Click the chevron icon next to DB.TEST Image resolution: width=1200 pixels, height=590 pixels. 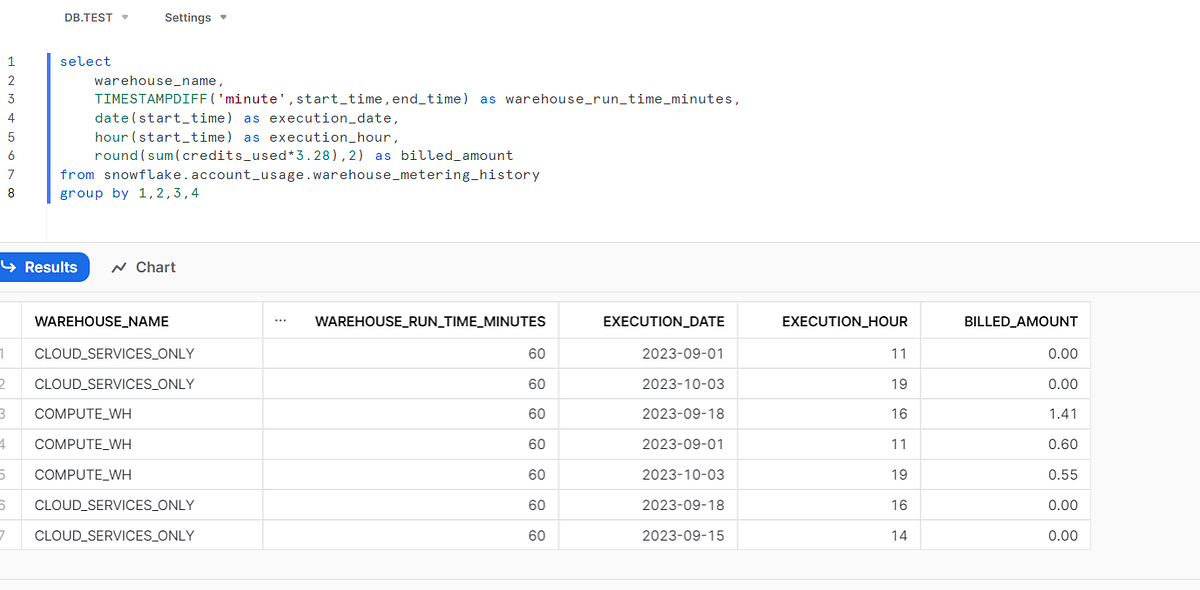click(123, 17)
